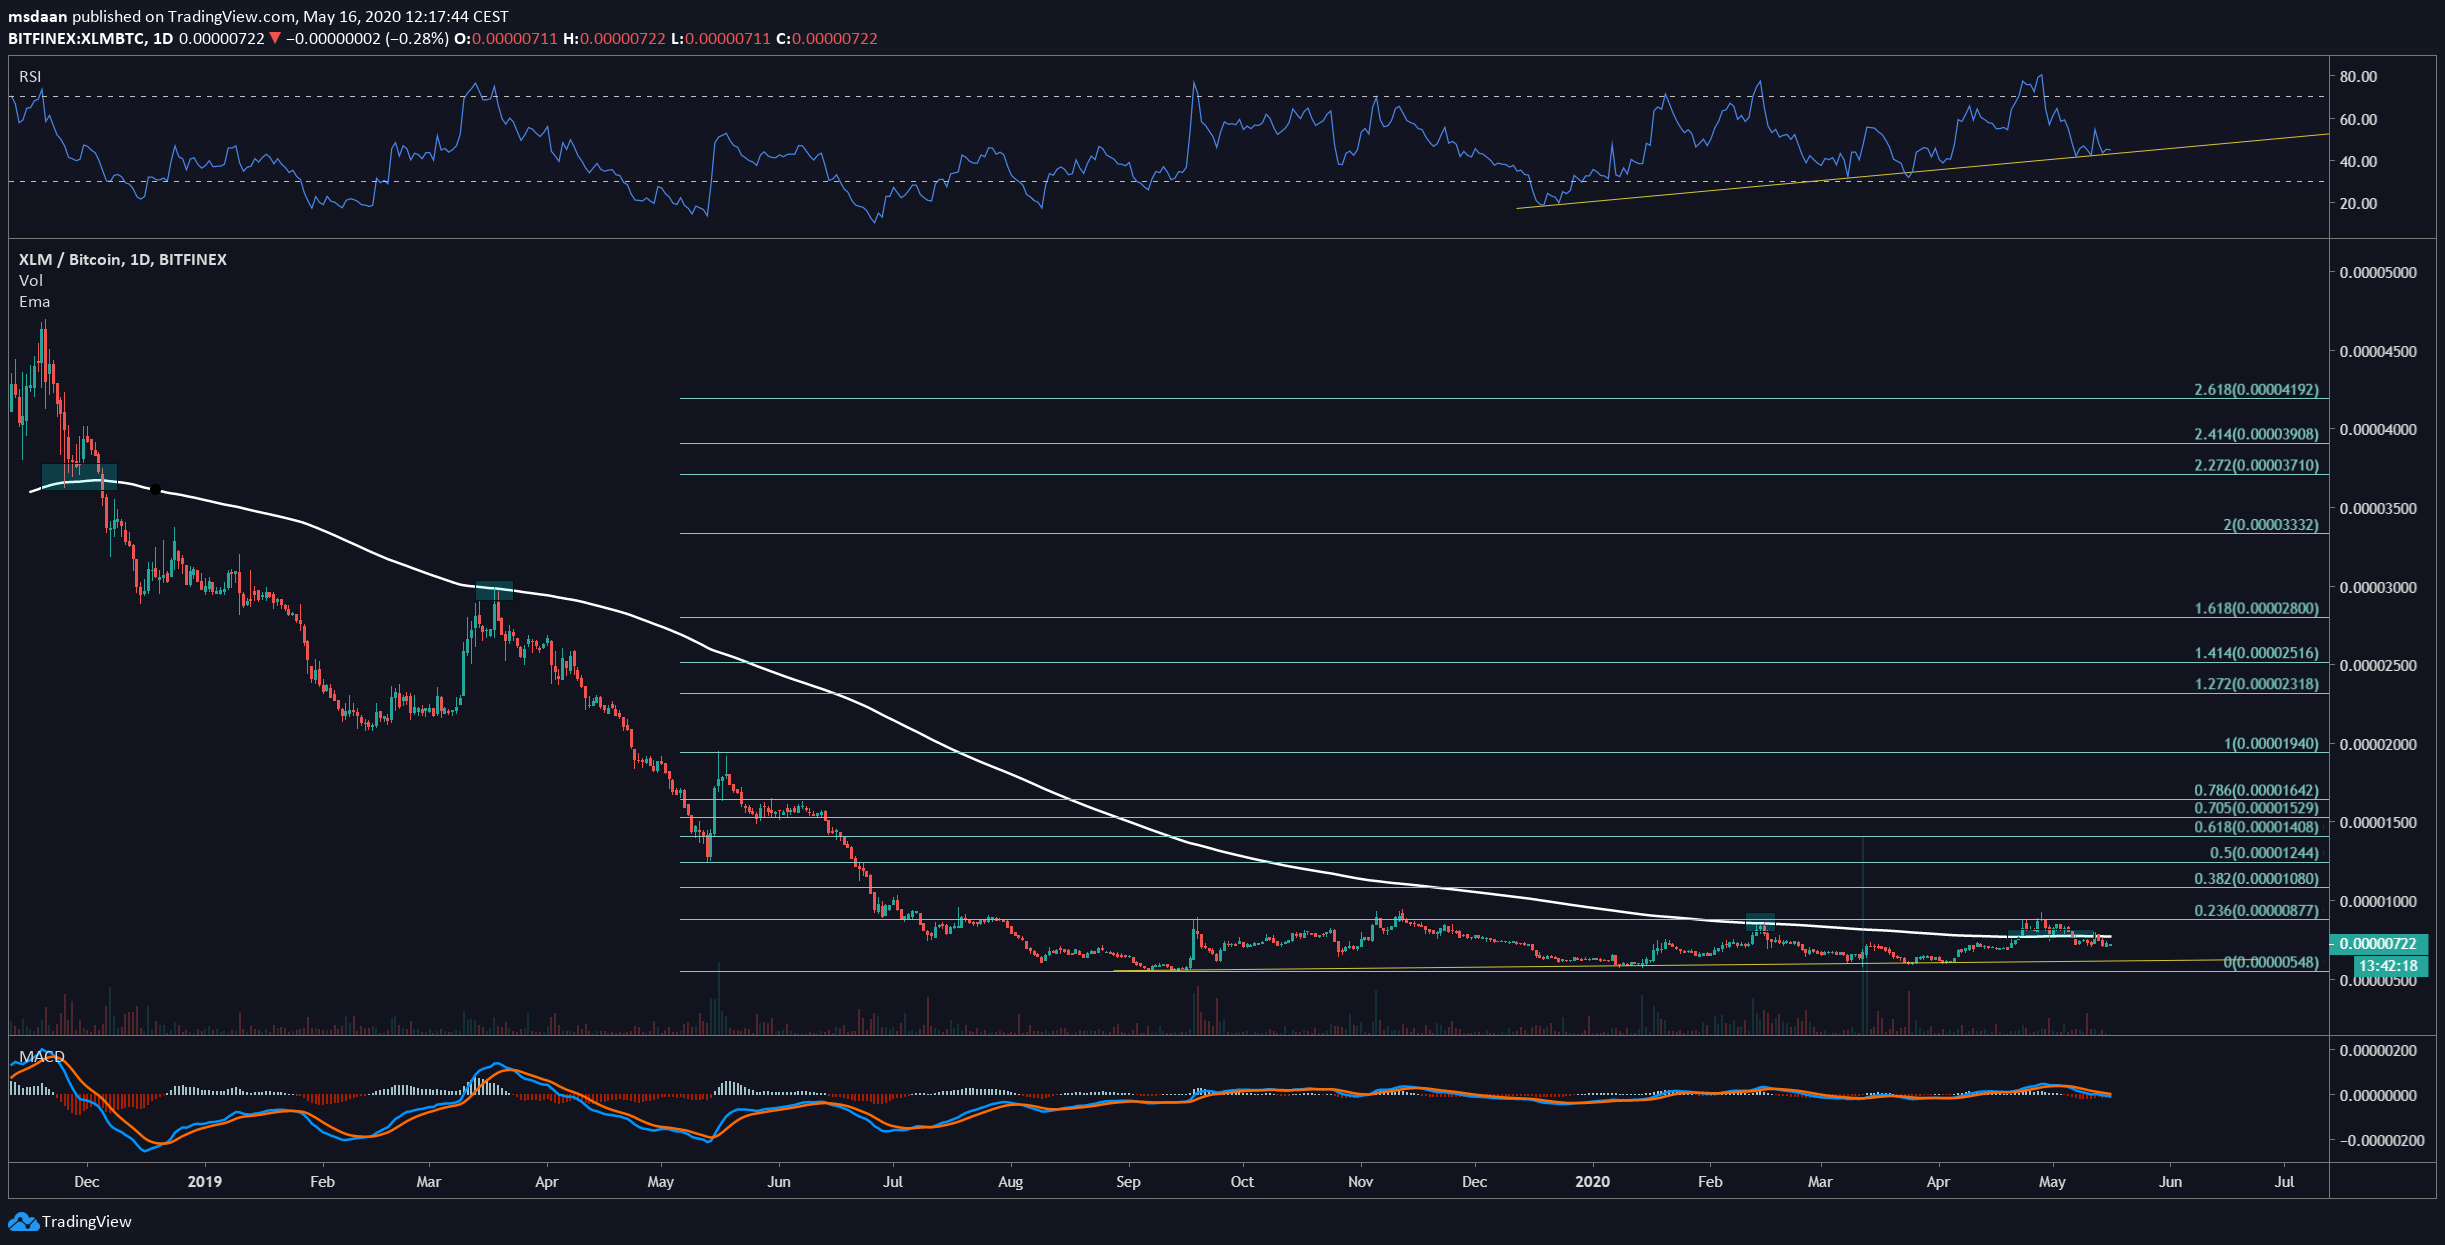The width and height of the screenshot is (2445, 1245).
Task: Click the 80.00 level on RSI scale
Action: pos(2358,77)
